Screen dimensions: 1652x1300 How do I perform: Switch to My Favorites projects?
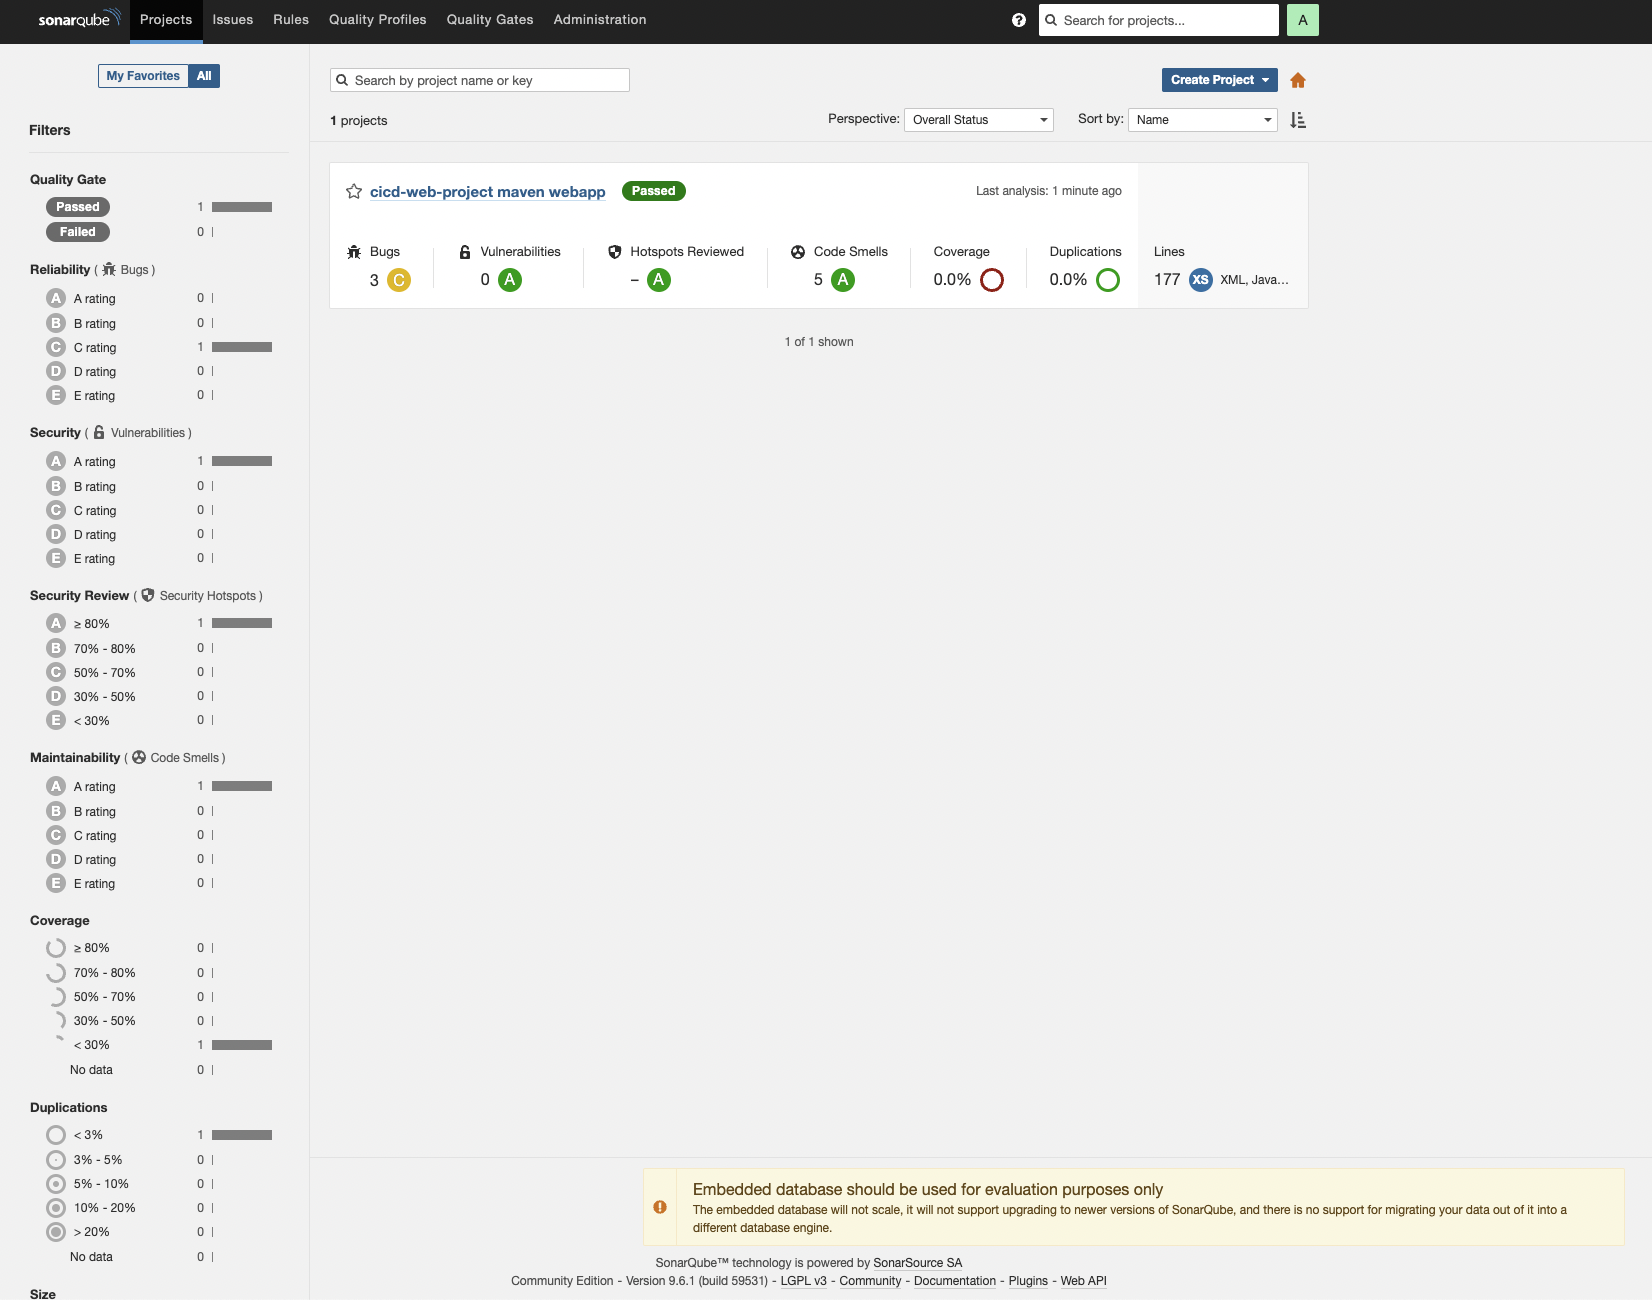coord(143,76)
